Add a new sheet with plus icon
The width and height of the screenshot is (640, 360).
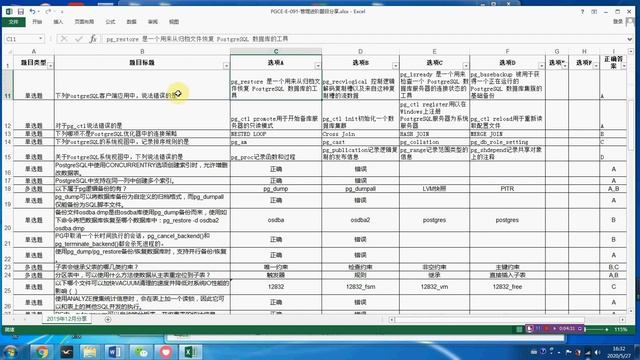108,319
